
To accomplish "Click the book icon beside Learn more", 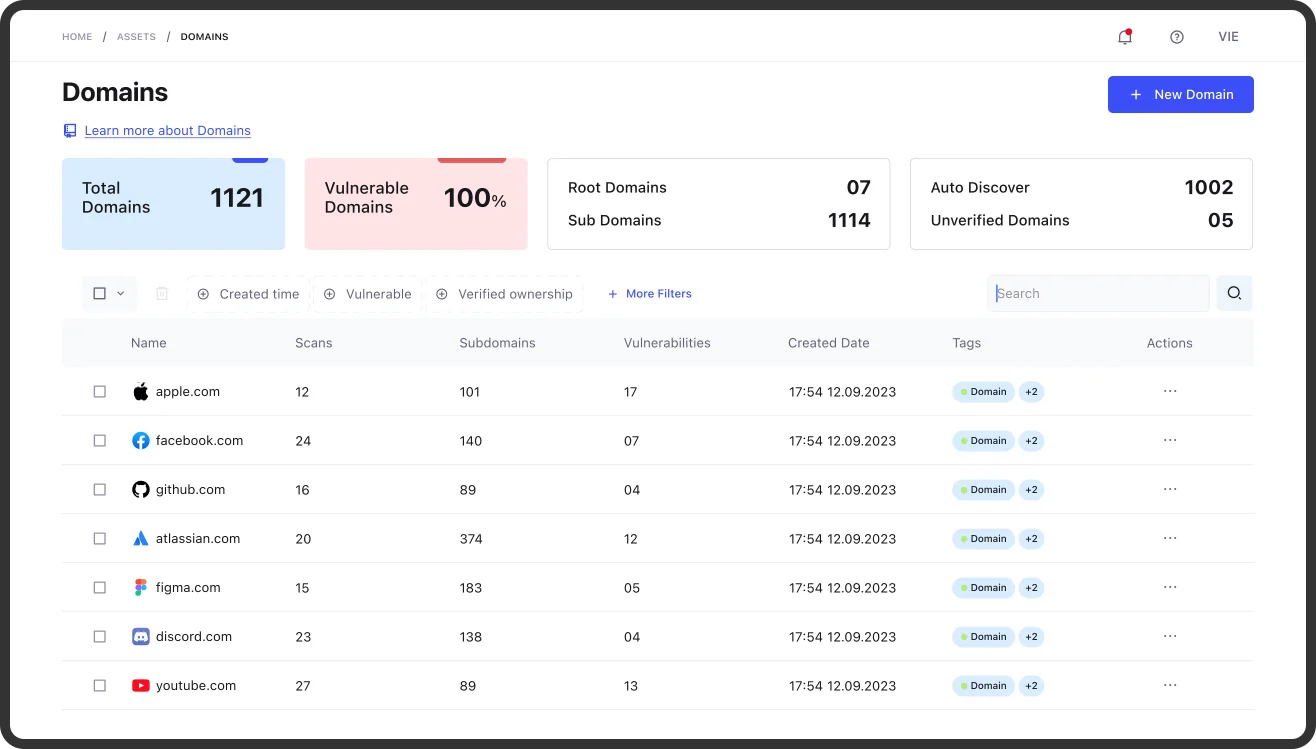I will [70, 131].
